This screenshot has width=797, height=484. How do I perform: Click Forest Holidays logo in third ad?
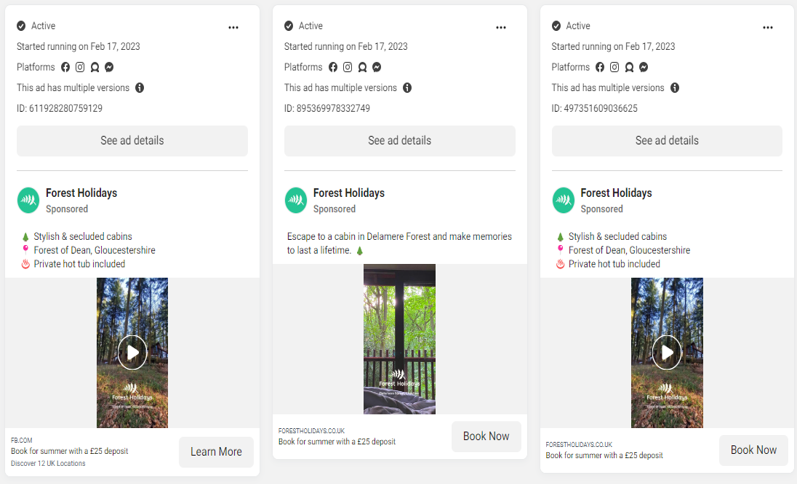563,200
